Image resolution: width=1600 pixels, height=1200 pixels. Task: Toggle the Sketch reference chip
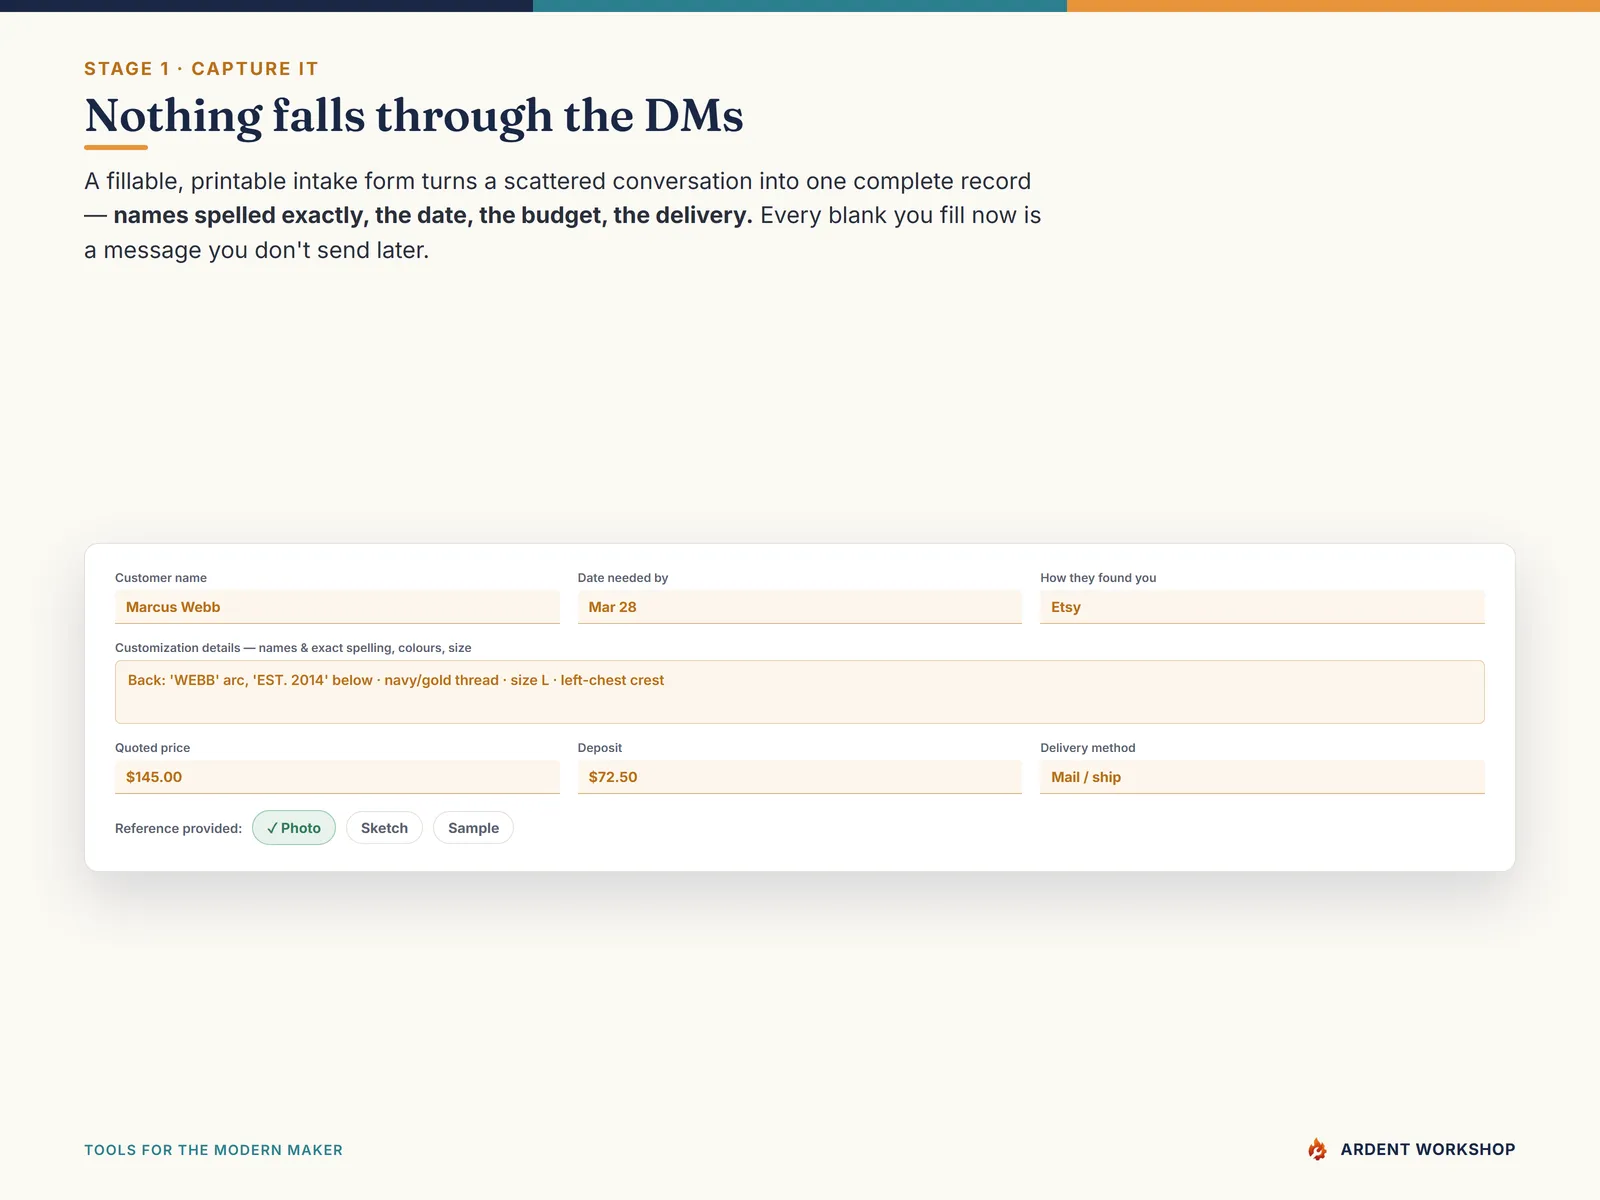pos(384,828)
